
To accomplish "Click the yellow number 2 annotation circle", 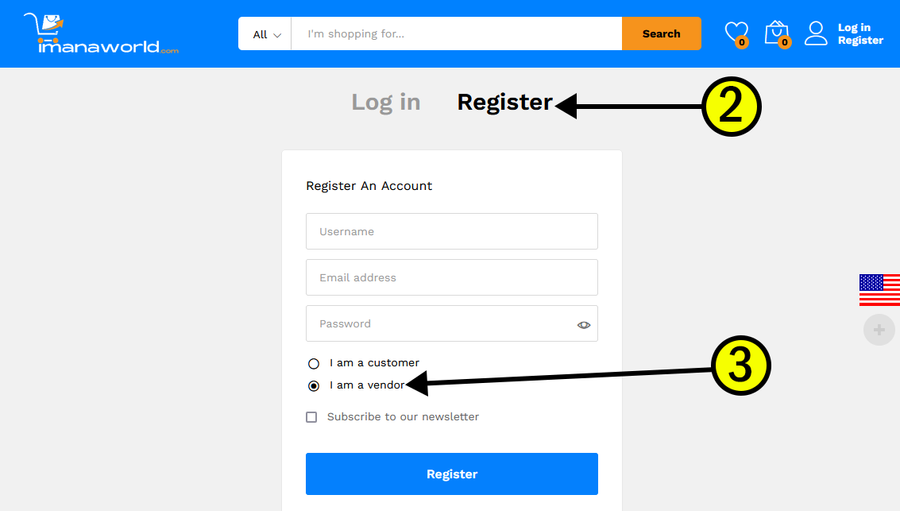I will pos(731,106).
